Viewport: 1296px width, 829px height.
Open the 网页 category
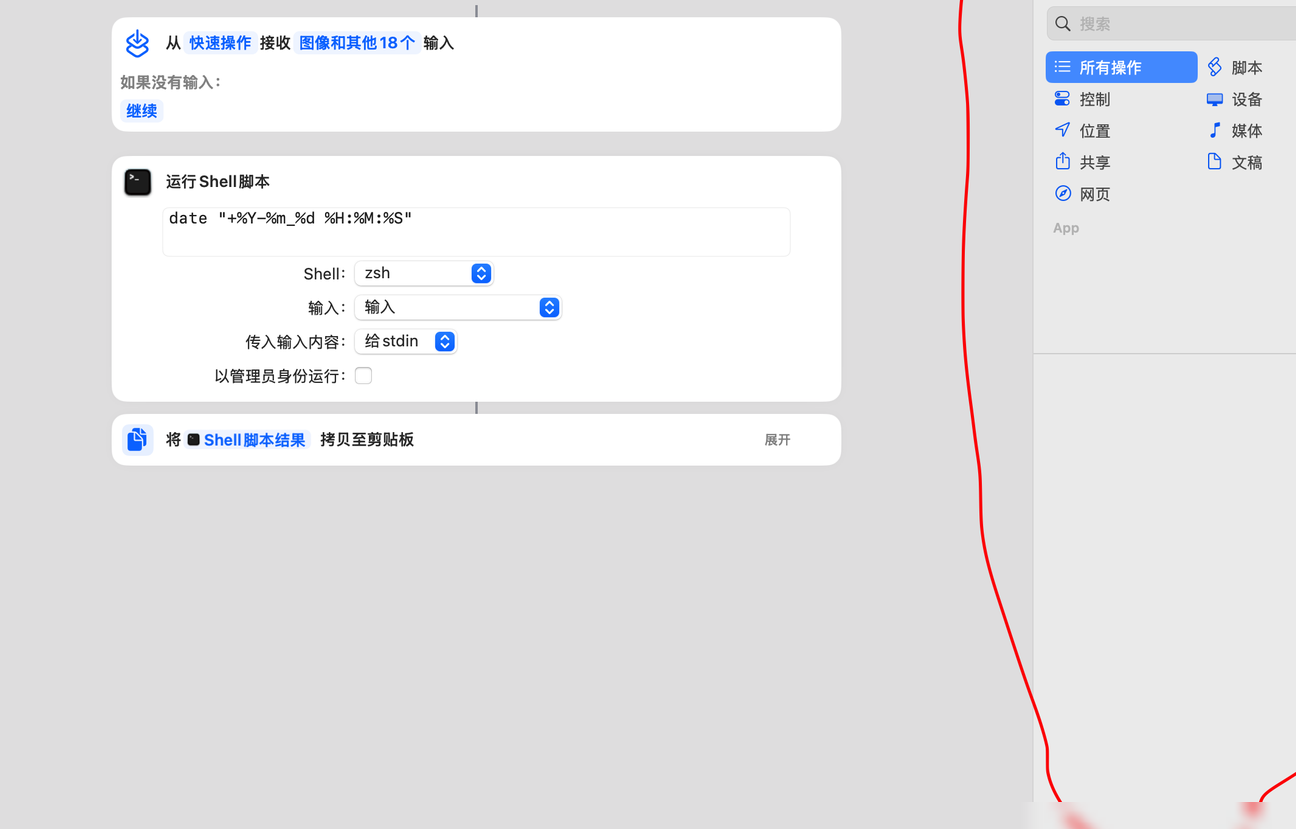point(1082,194)
